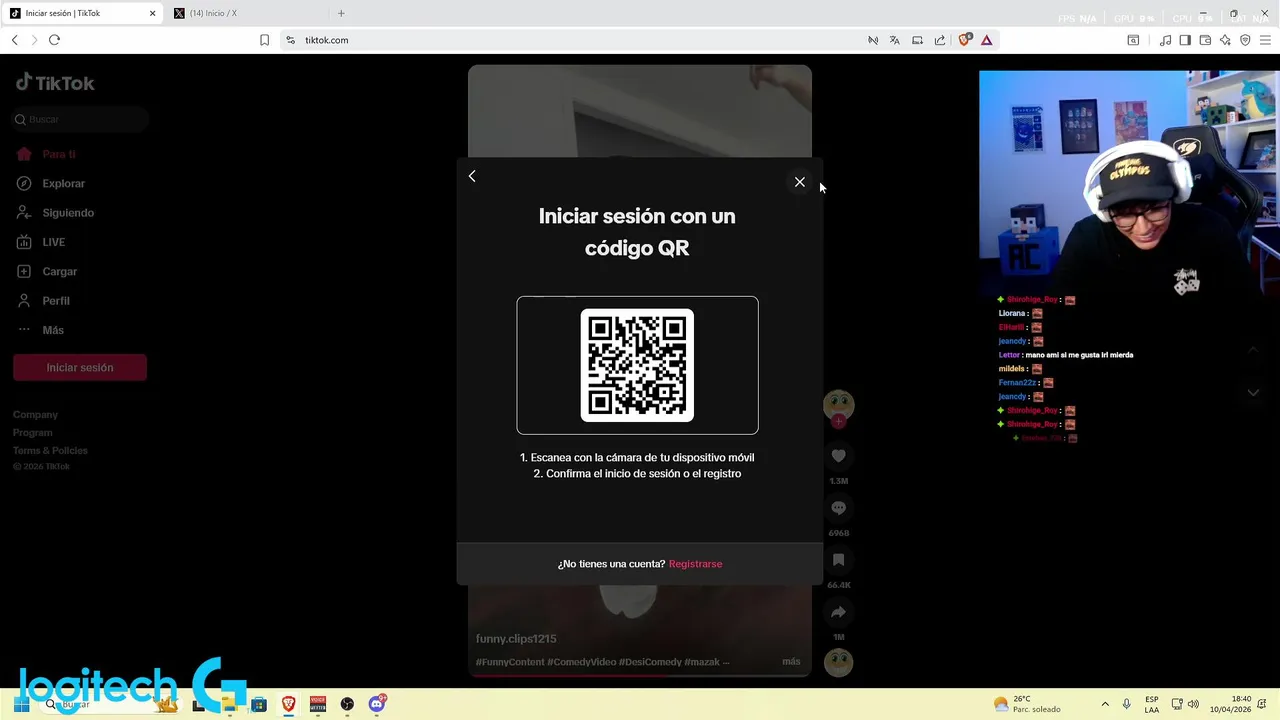Expand the Más options

[53, 330]
